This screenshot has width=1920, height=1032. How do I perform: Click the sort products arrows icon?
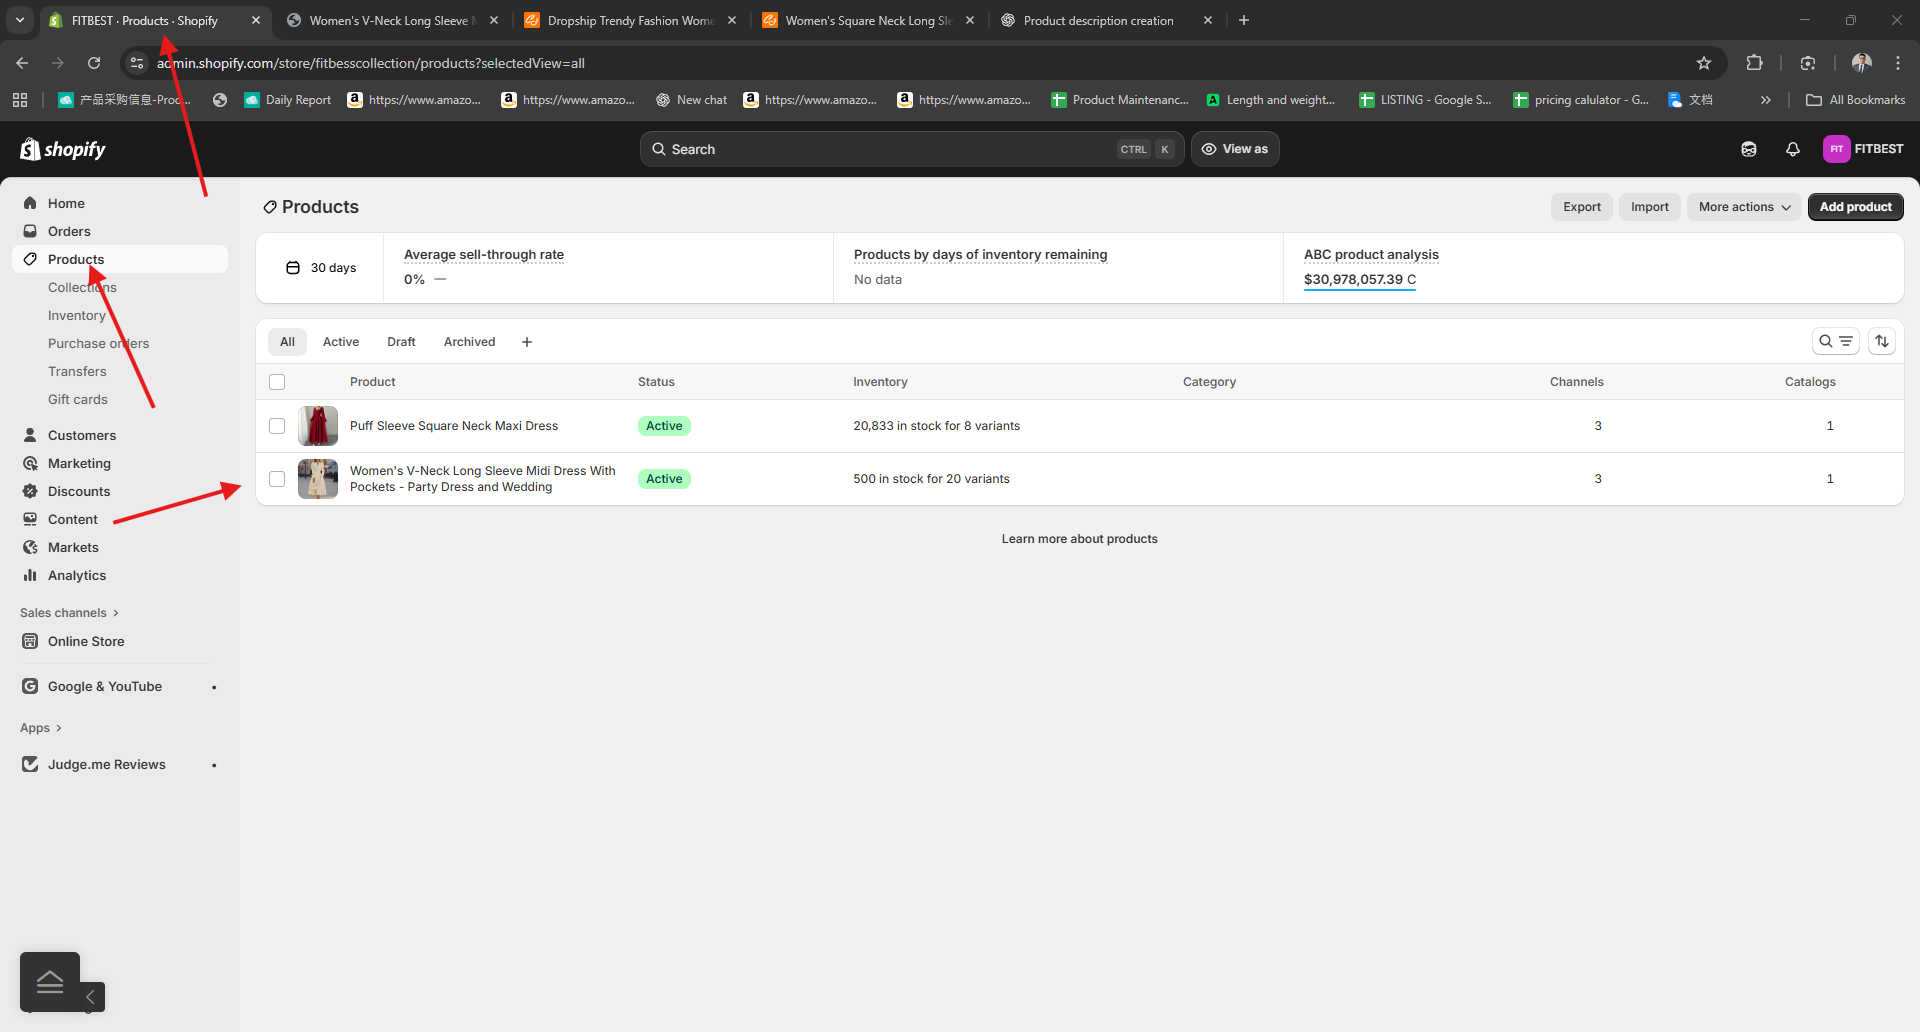1882,342
